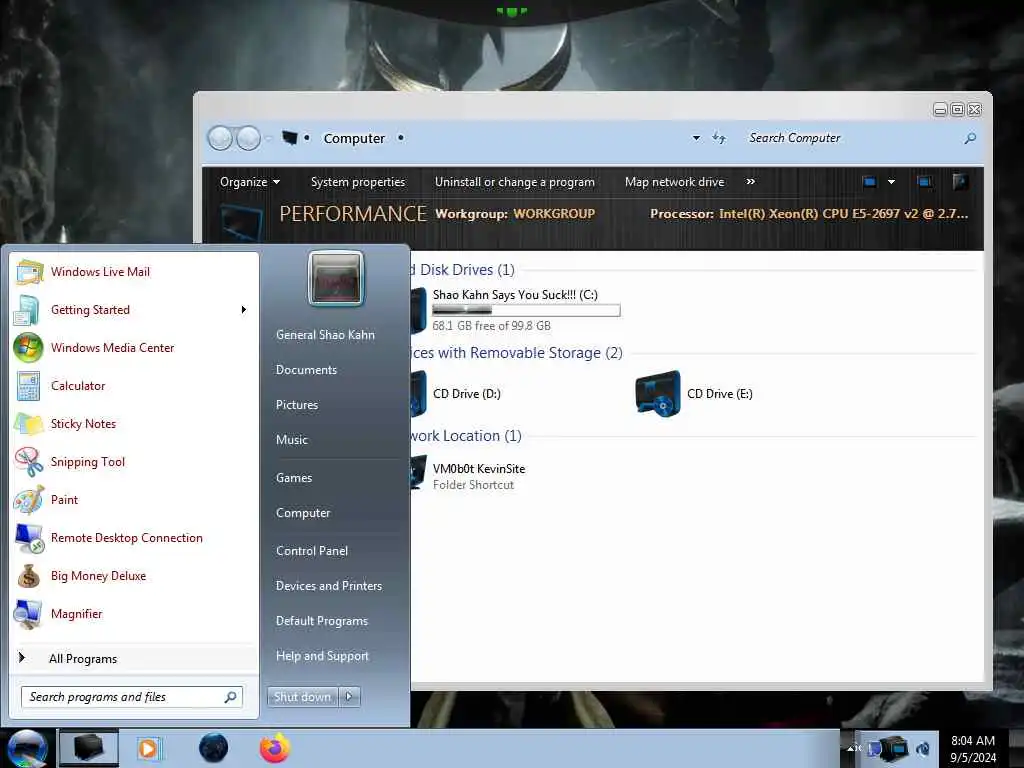Click the Explorer back button
Screen dimensions: 1024x768
pos(220,138)
